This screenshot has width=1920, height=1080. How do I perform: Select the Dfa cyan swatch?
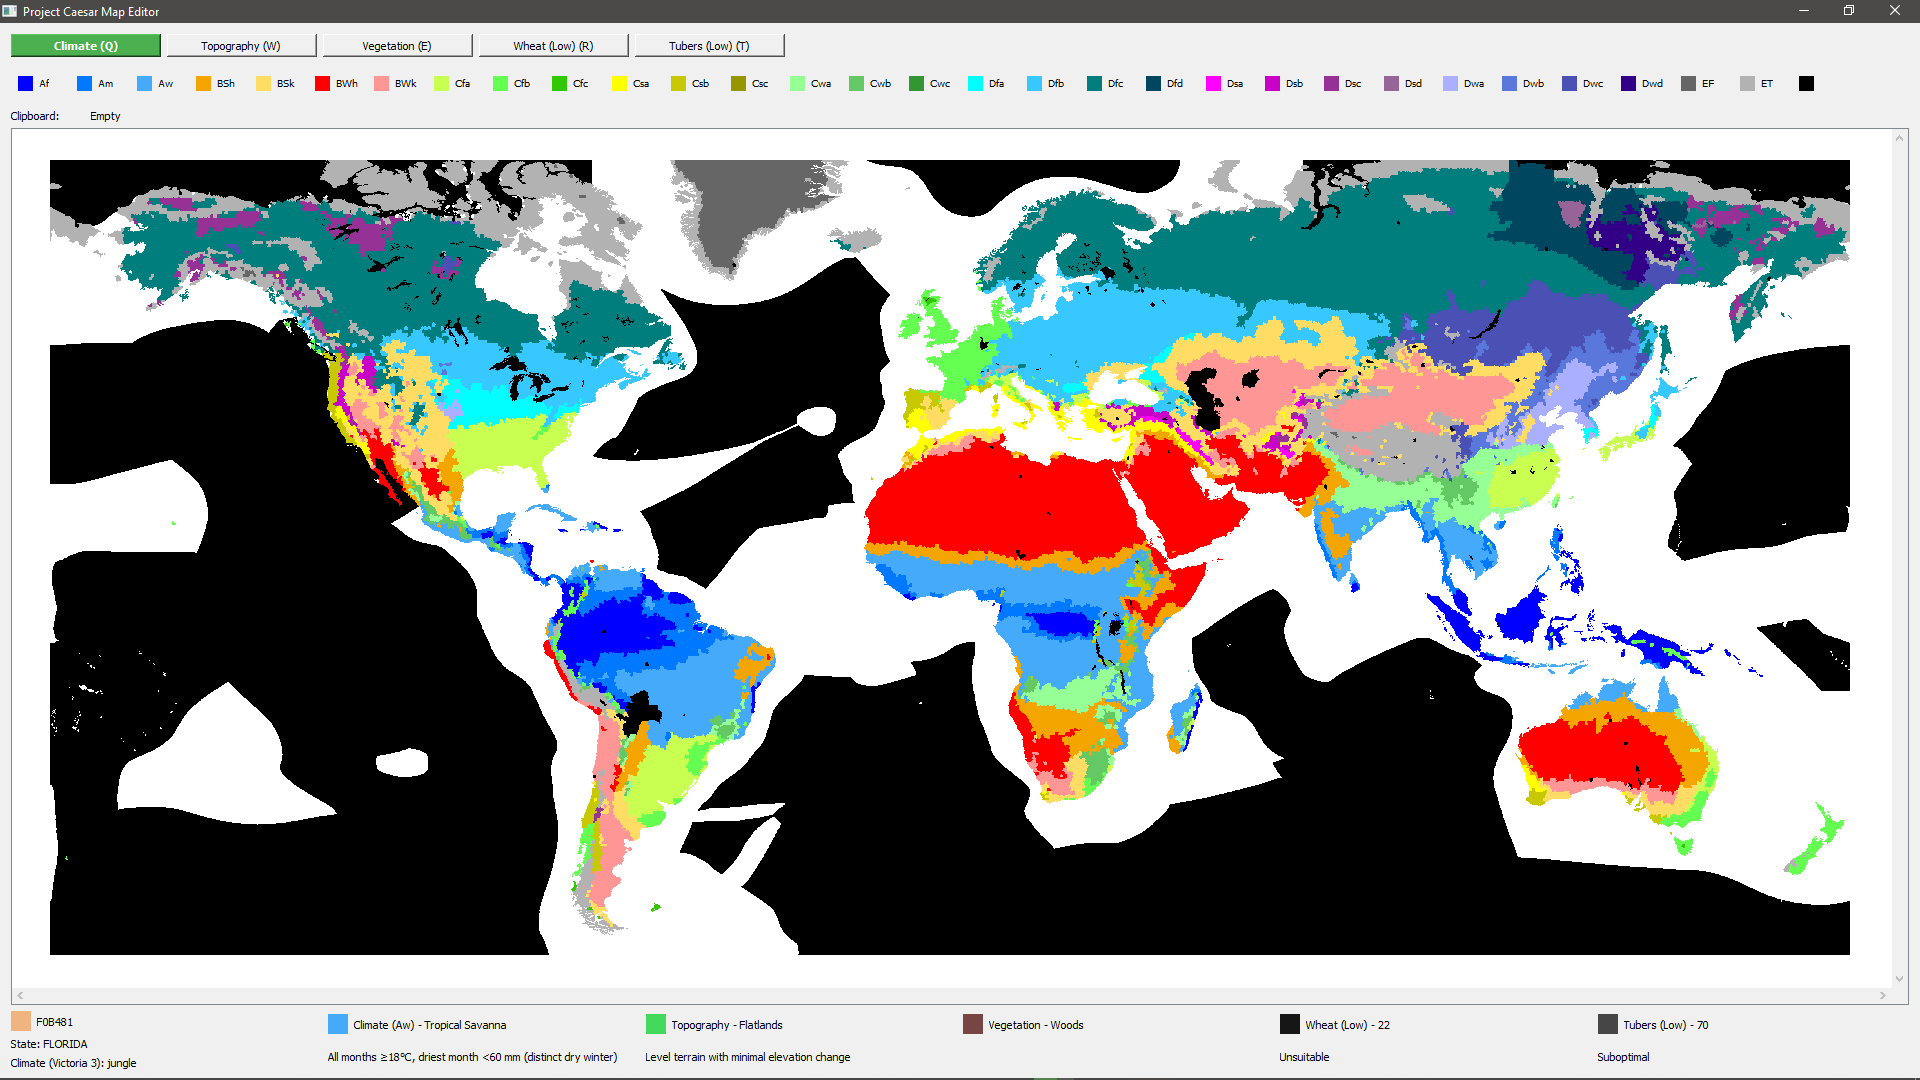pyautogui.click(x=976, y=84)
